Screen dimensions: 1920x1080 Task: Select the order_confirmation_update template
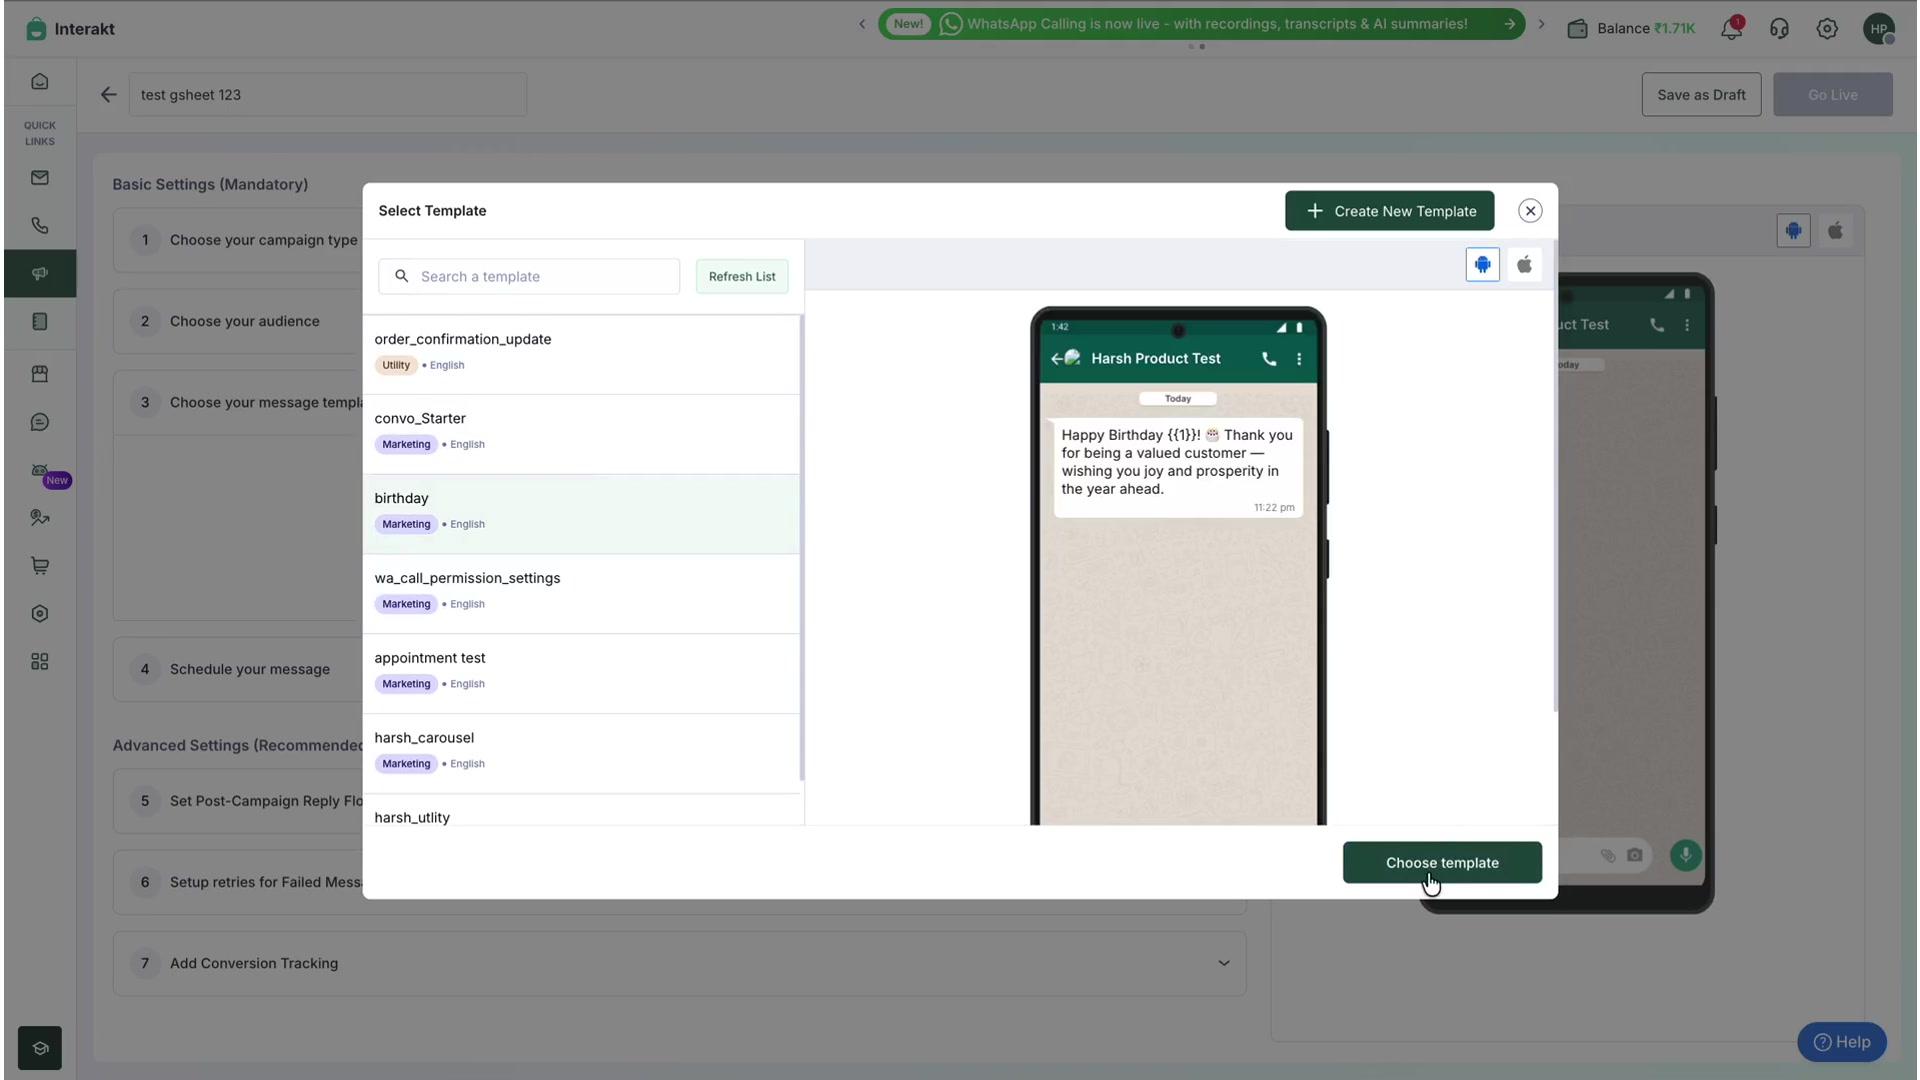[x=581, y=354]
